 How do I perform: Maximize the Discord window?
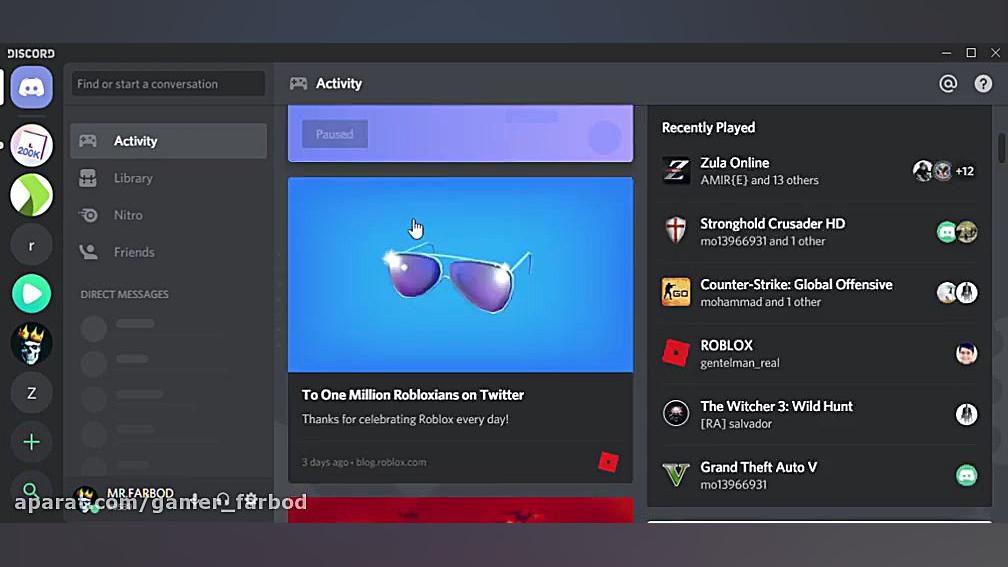point(971,53)
